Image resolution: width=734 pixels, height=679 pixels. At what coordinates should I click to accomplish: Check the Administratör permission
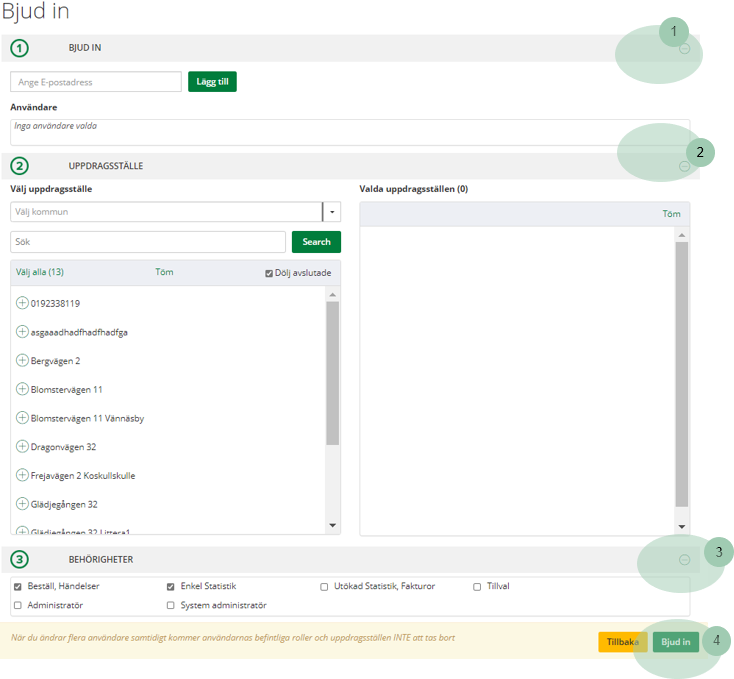tap(18, 606)
